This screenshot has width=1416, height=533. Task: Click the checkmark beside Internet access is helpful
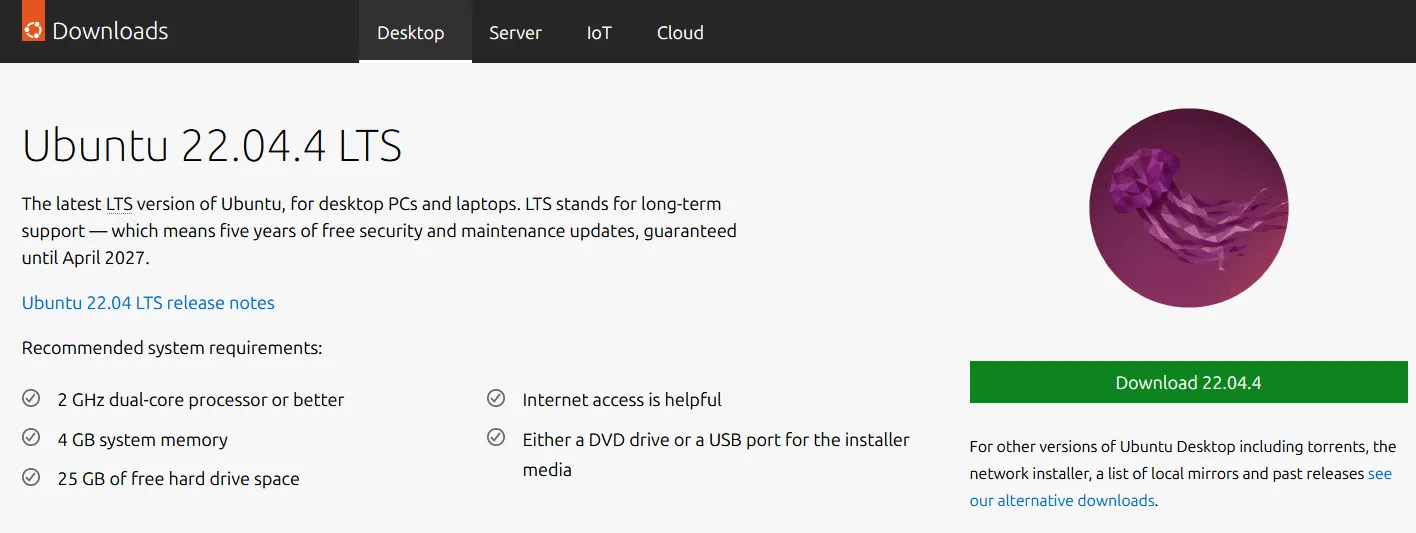(496, 399)
